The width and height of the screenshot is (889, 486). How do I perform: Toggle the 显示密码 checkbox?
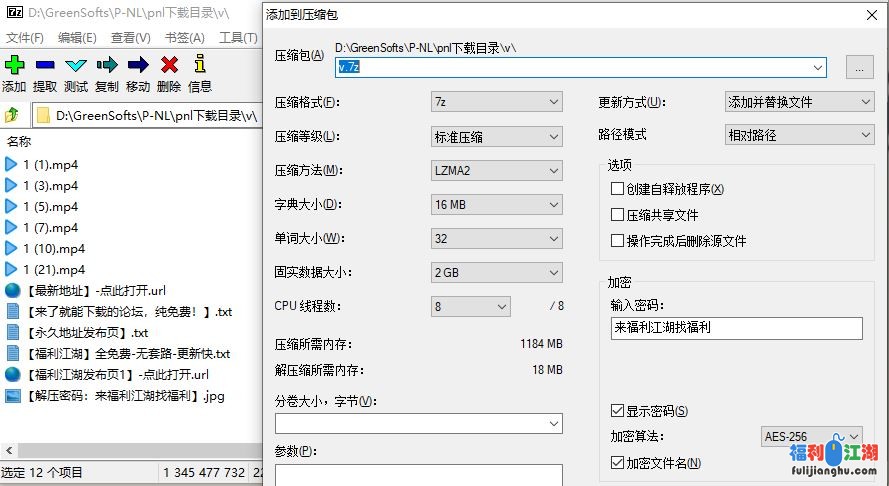(x=617, y=411)
